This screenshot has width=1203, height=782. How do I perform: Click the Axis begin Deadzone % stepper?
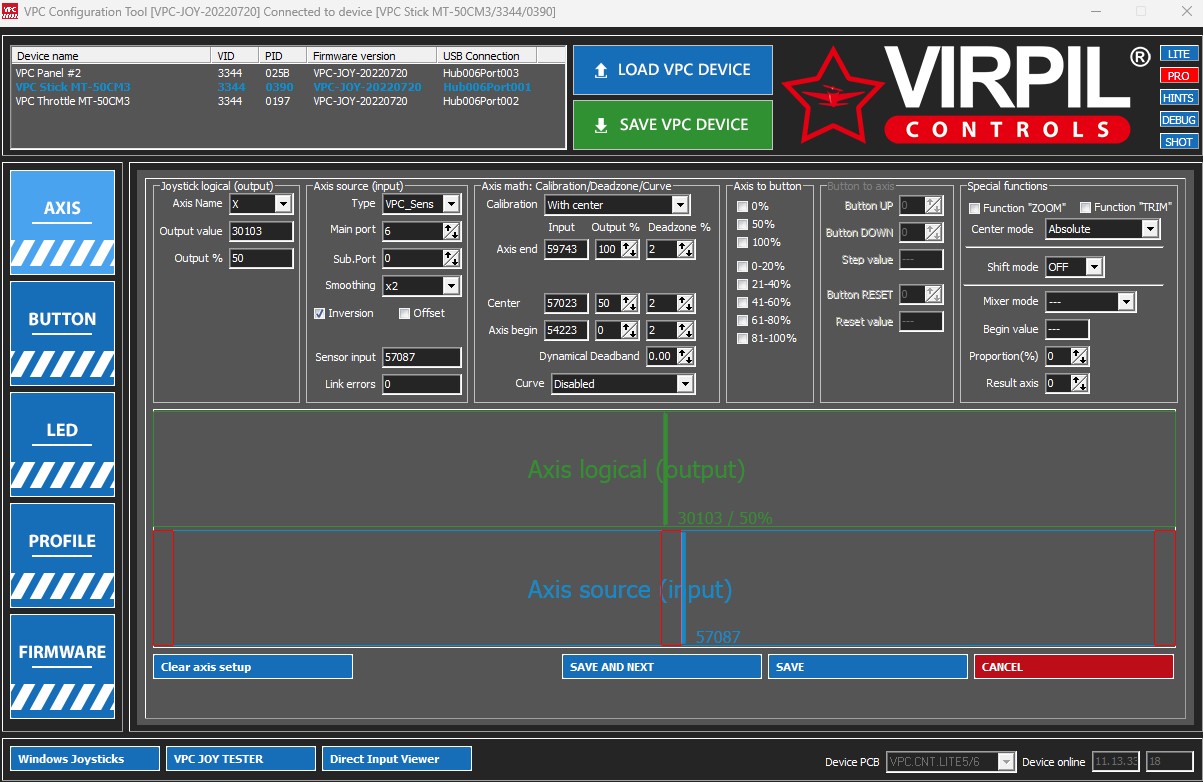click(x=685, y=330)
